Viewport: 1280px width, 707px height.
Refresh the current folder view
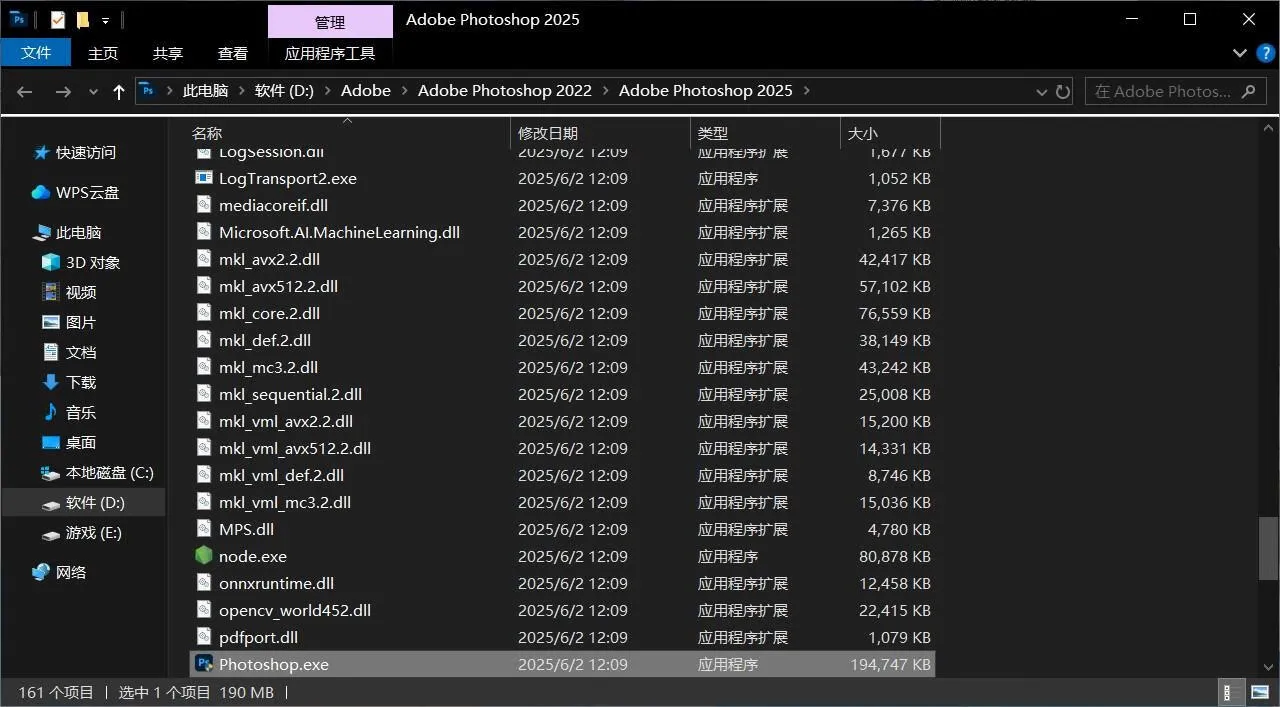[x=1063, y=91]
